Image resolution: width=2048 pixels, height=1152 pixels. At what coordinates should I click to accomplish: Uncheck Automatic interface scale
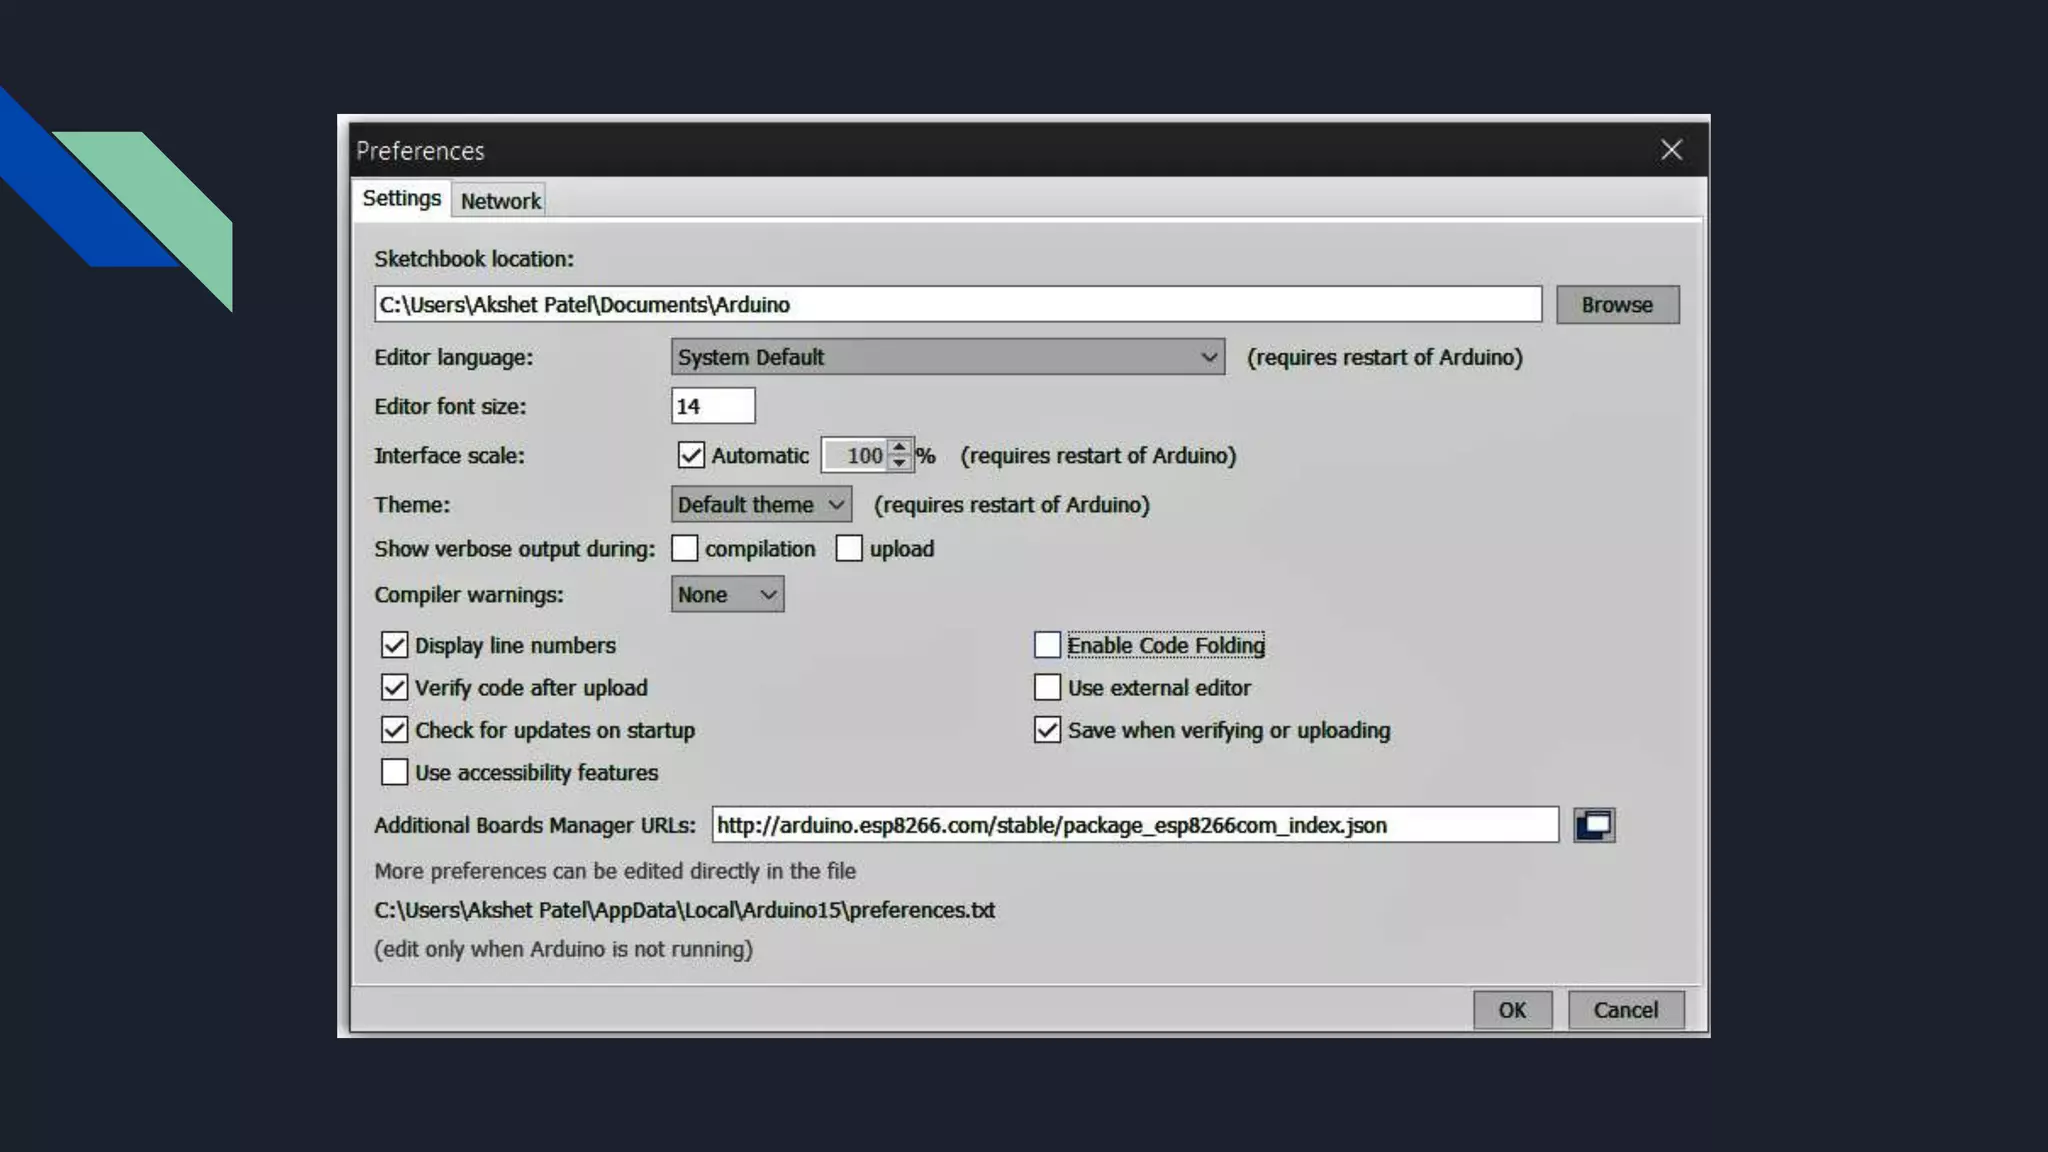coord(691,455)
